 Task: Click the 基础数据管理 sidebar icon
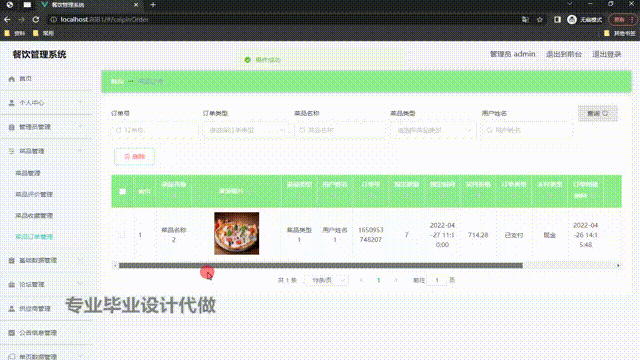point(11,260)
